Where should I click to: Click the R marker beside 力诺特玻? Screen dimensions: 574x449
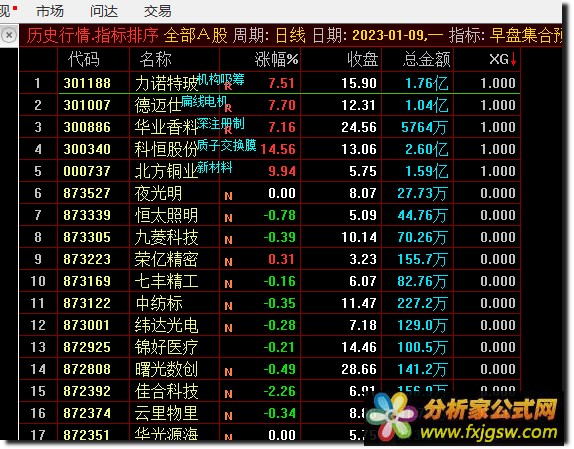click(x=228, y=86)
